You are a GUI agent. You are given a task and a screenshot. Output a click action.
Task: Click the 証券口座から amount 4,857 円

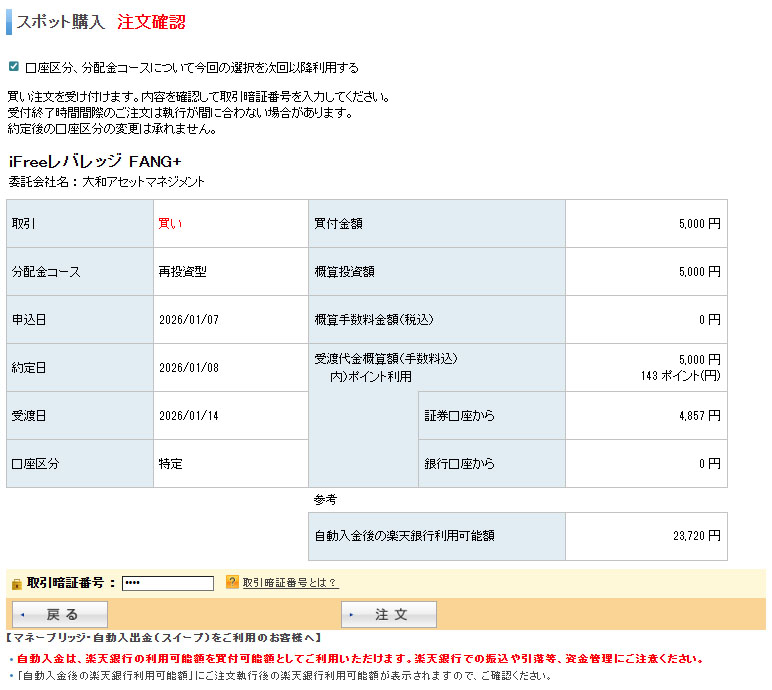tap(698, 416)
